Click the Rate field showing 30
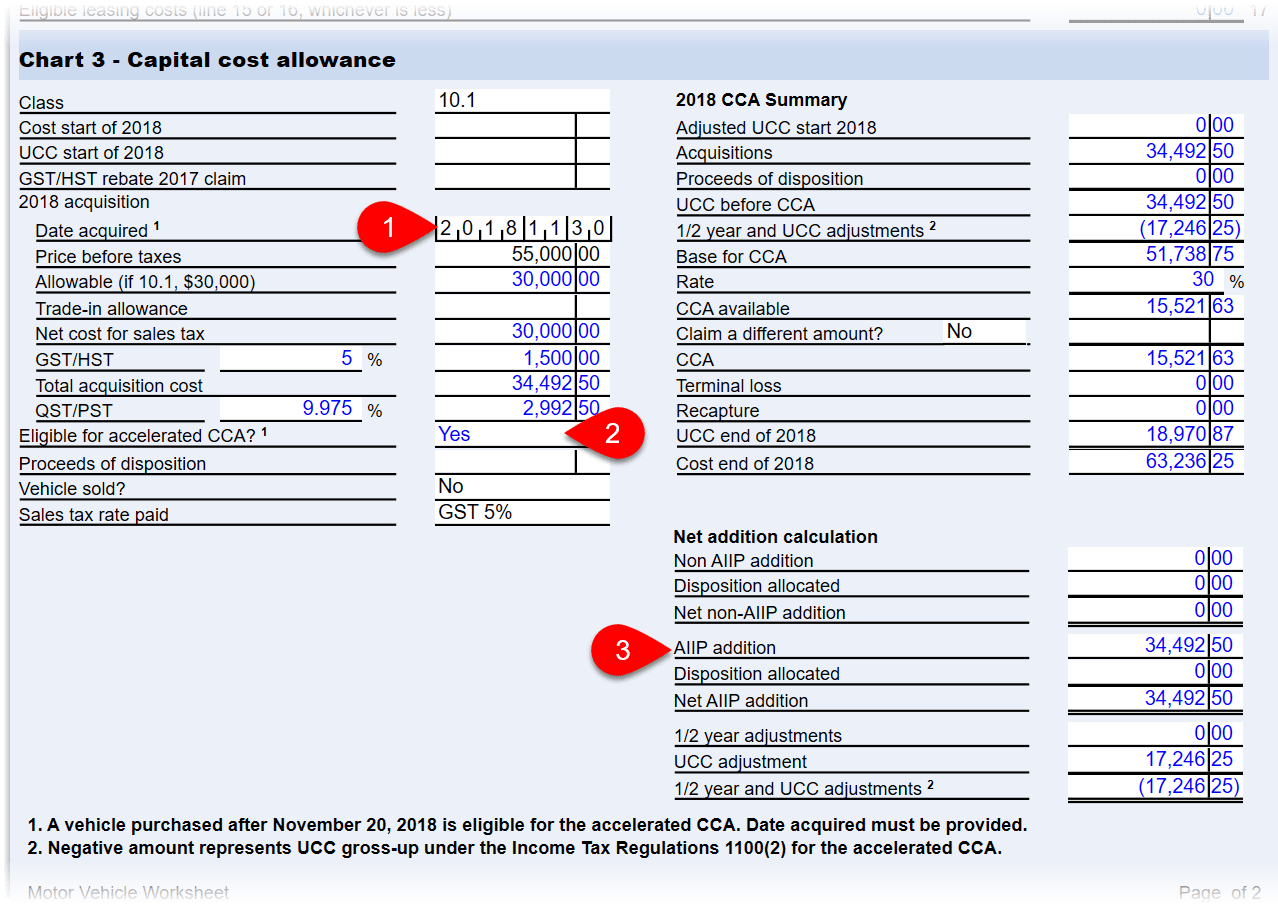 click(x=1146, y=281)
